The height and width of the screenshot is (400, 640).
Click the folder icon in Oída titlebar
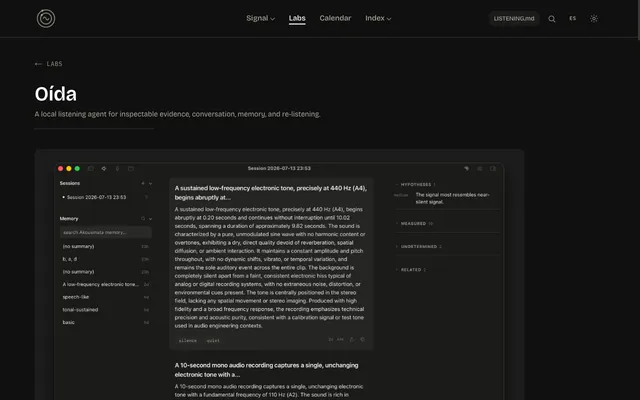[131, 168]
